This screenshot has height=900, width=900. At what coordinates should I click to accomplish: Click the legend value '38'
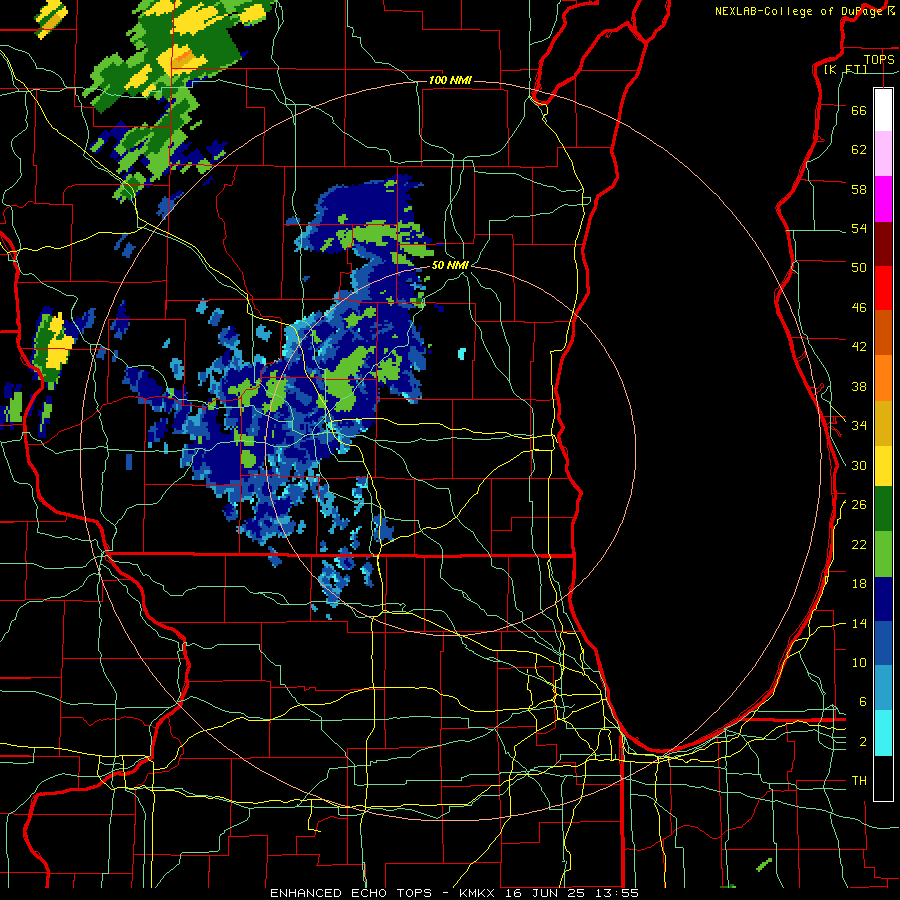pyautogui.click(x=859, y=386)
